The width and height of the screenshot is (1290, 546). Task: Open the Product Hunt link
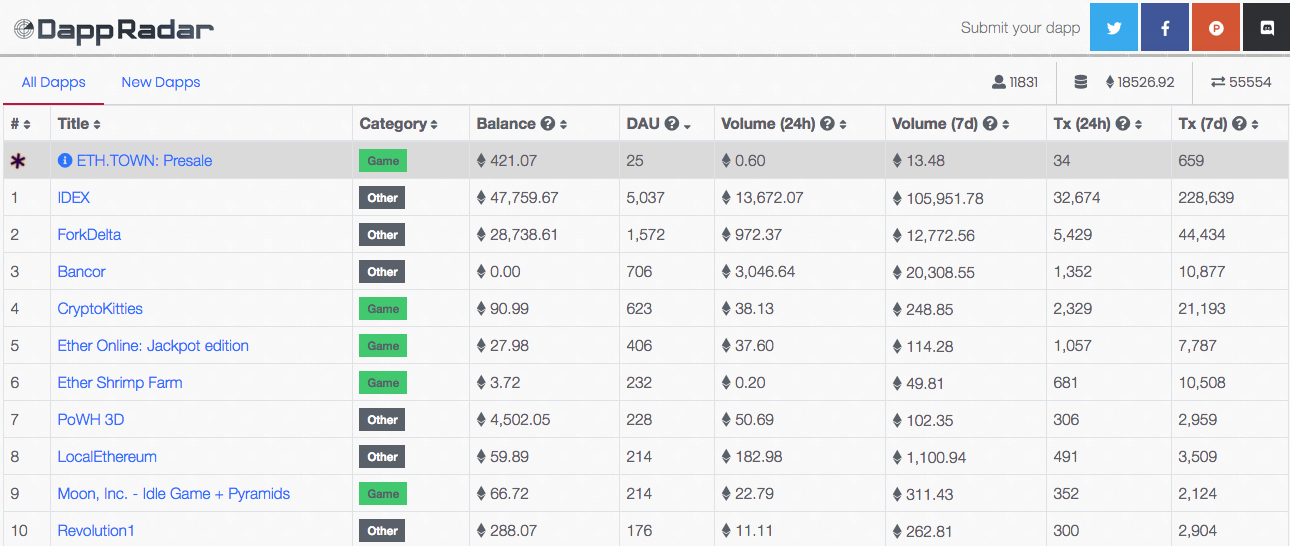[x=1216, y=28]
